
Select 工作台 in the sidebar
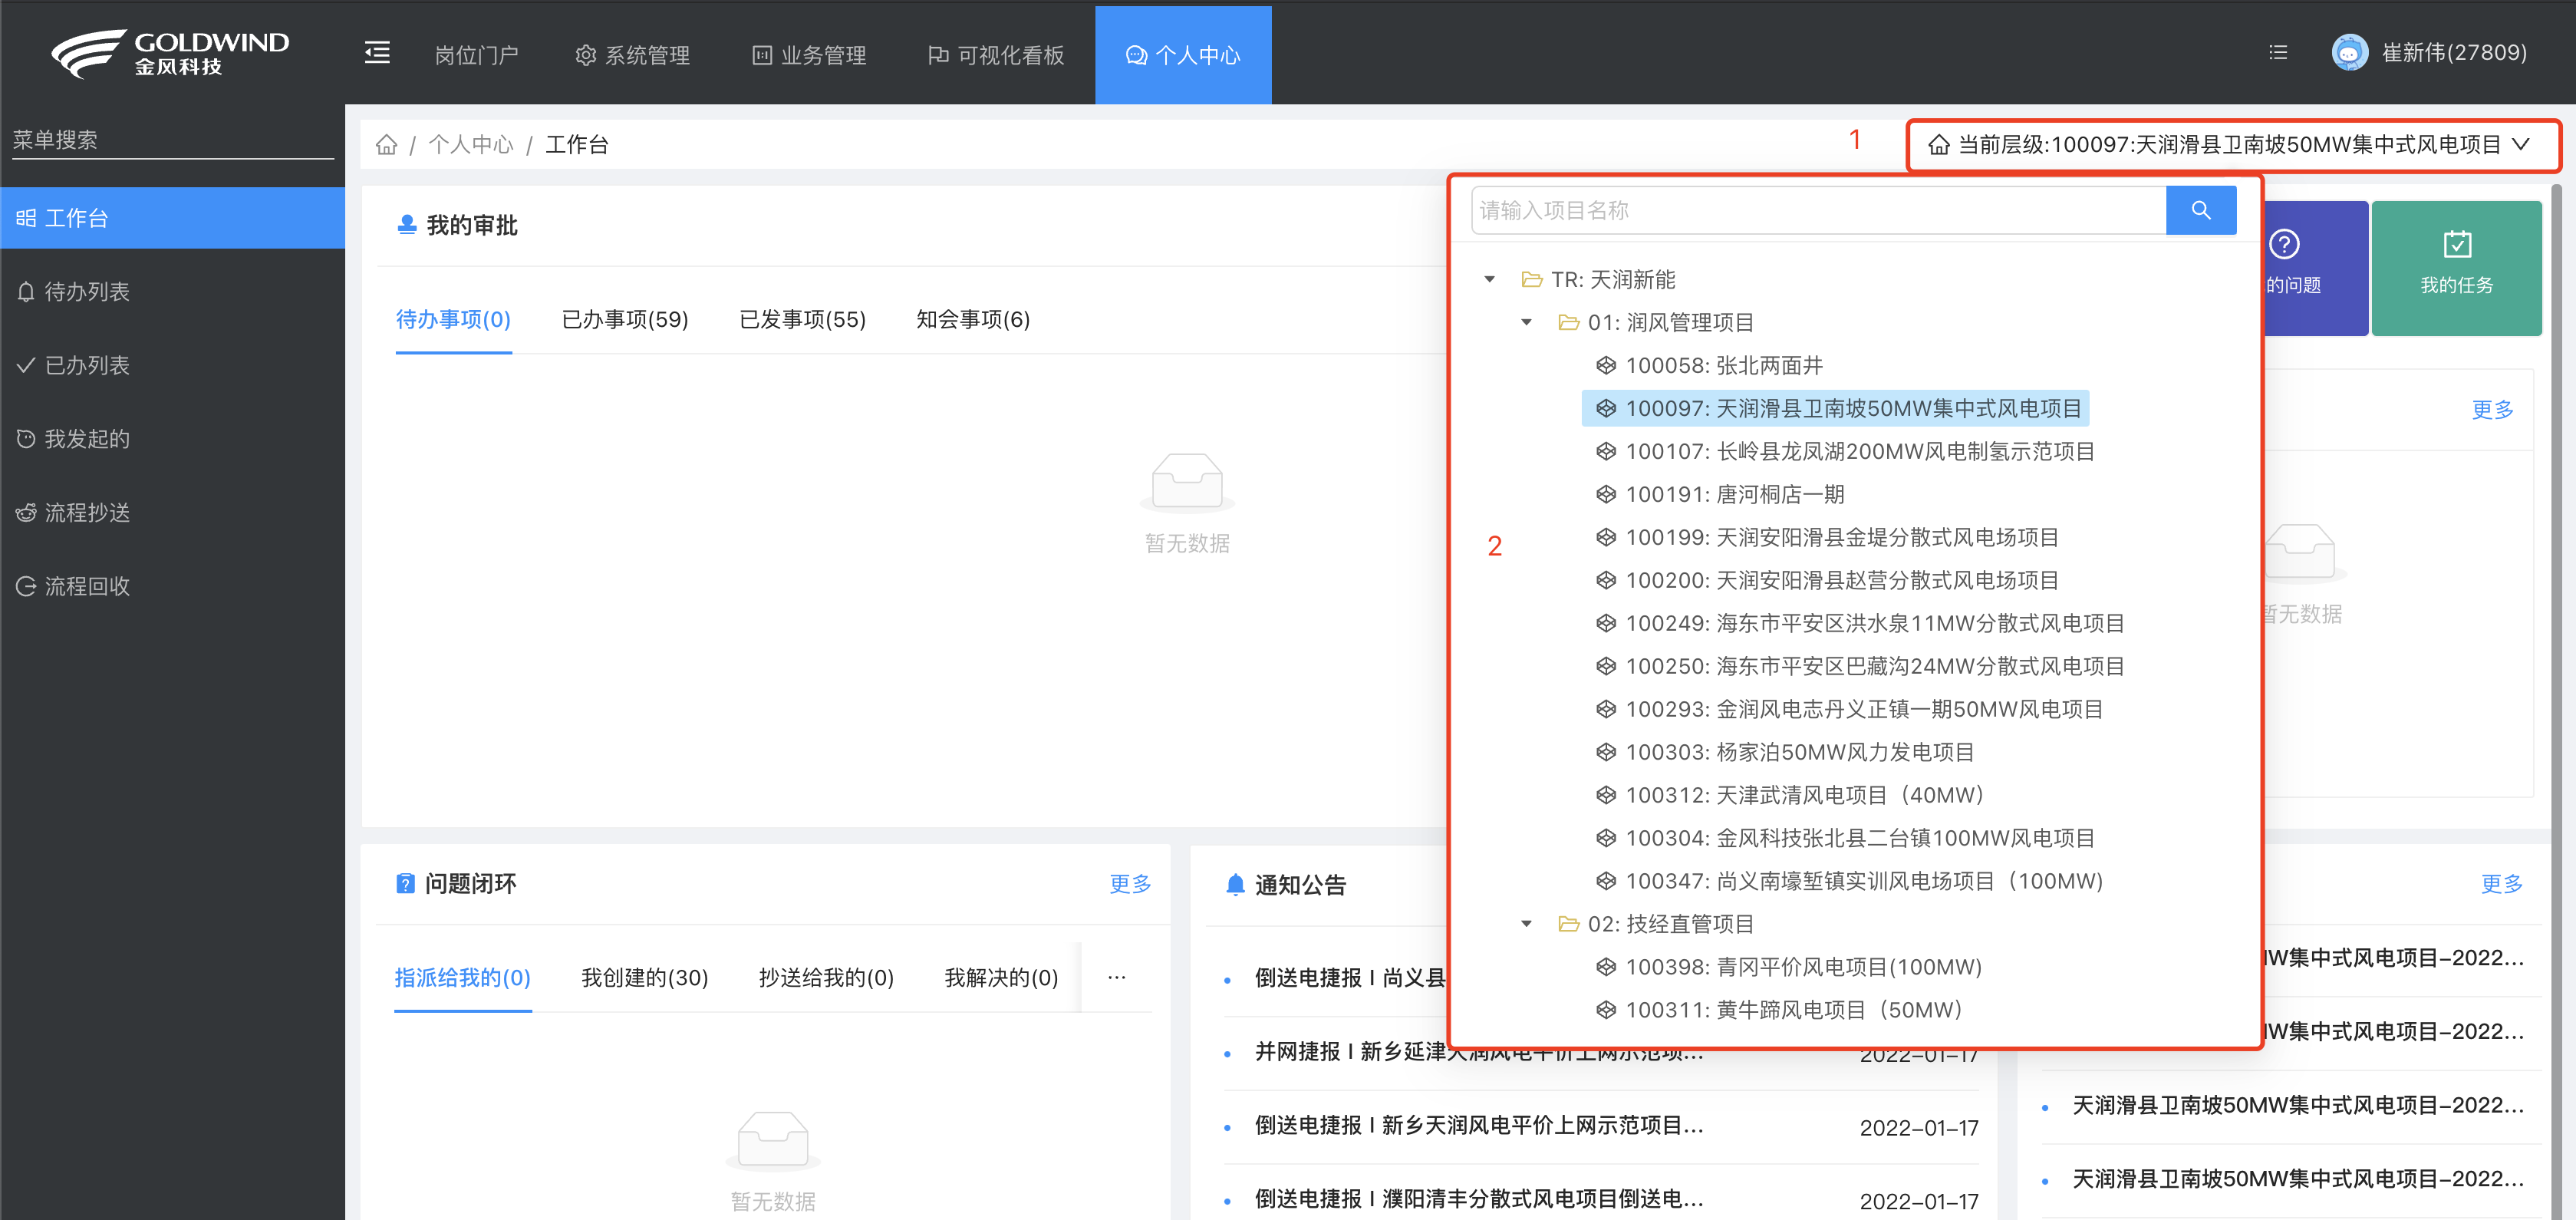pyautogui.click(x=172, y=218)
